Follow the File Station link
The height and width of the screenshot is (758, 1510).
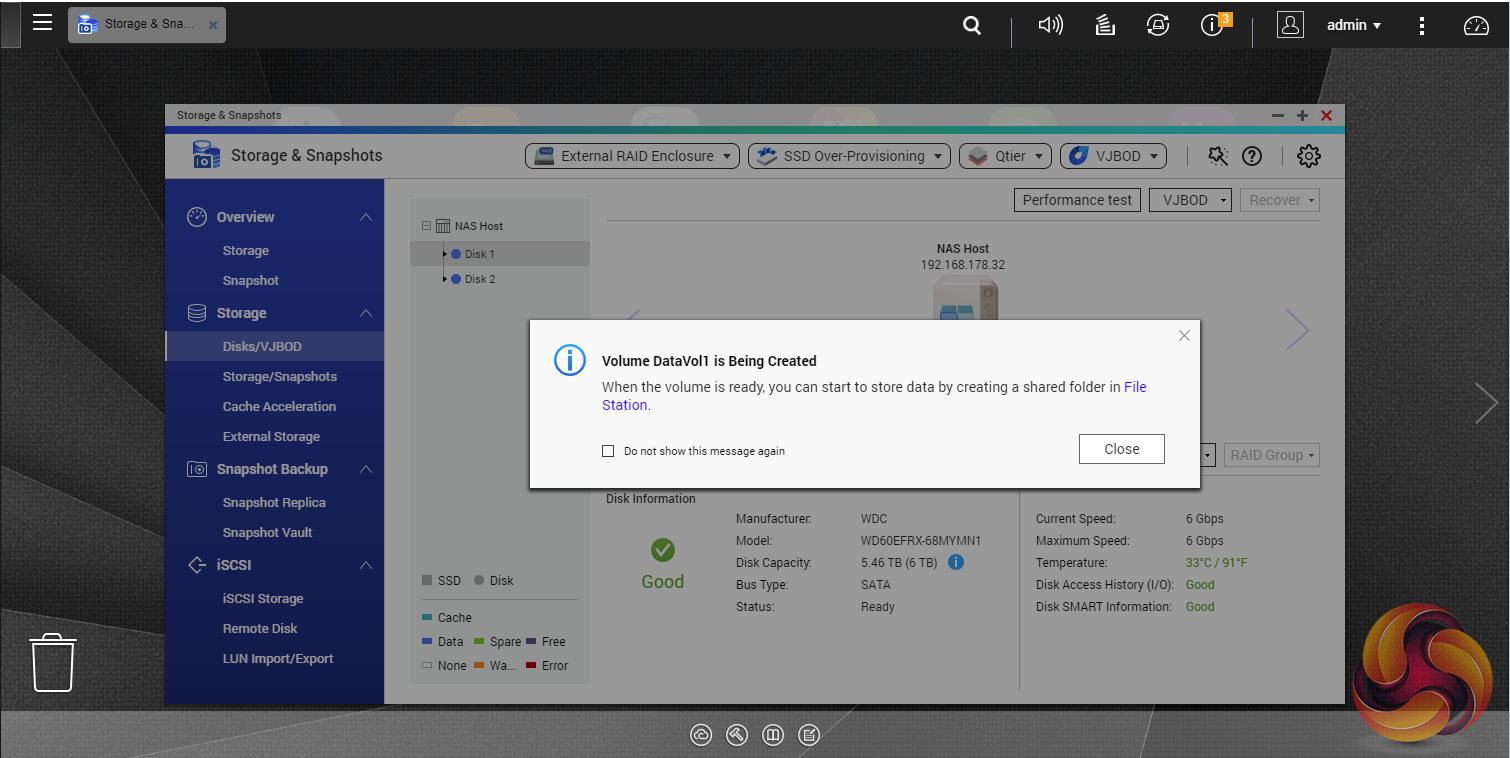[x=1134, y=387]
